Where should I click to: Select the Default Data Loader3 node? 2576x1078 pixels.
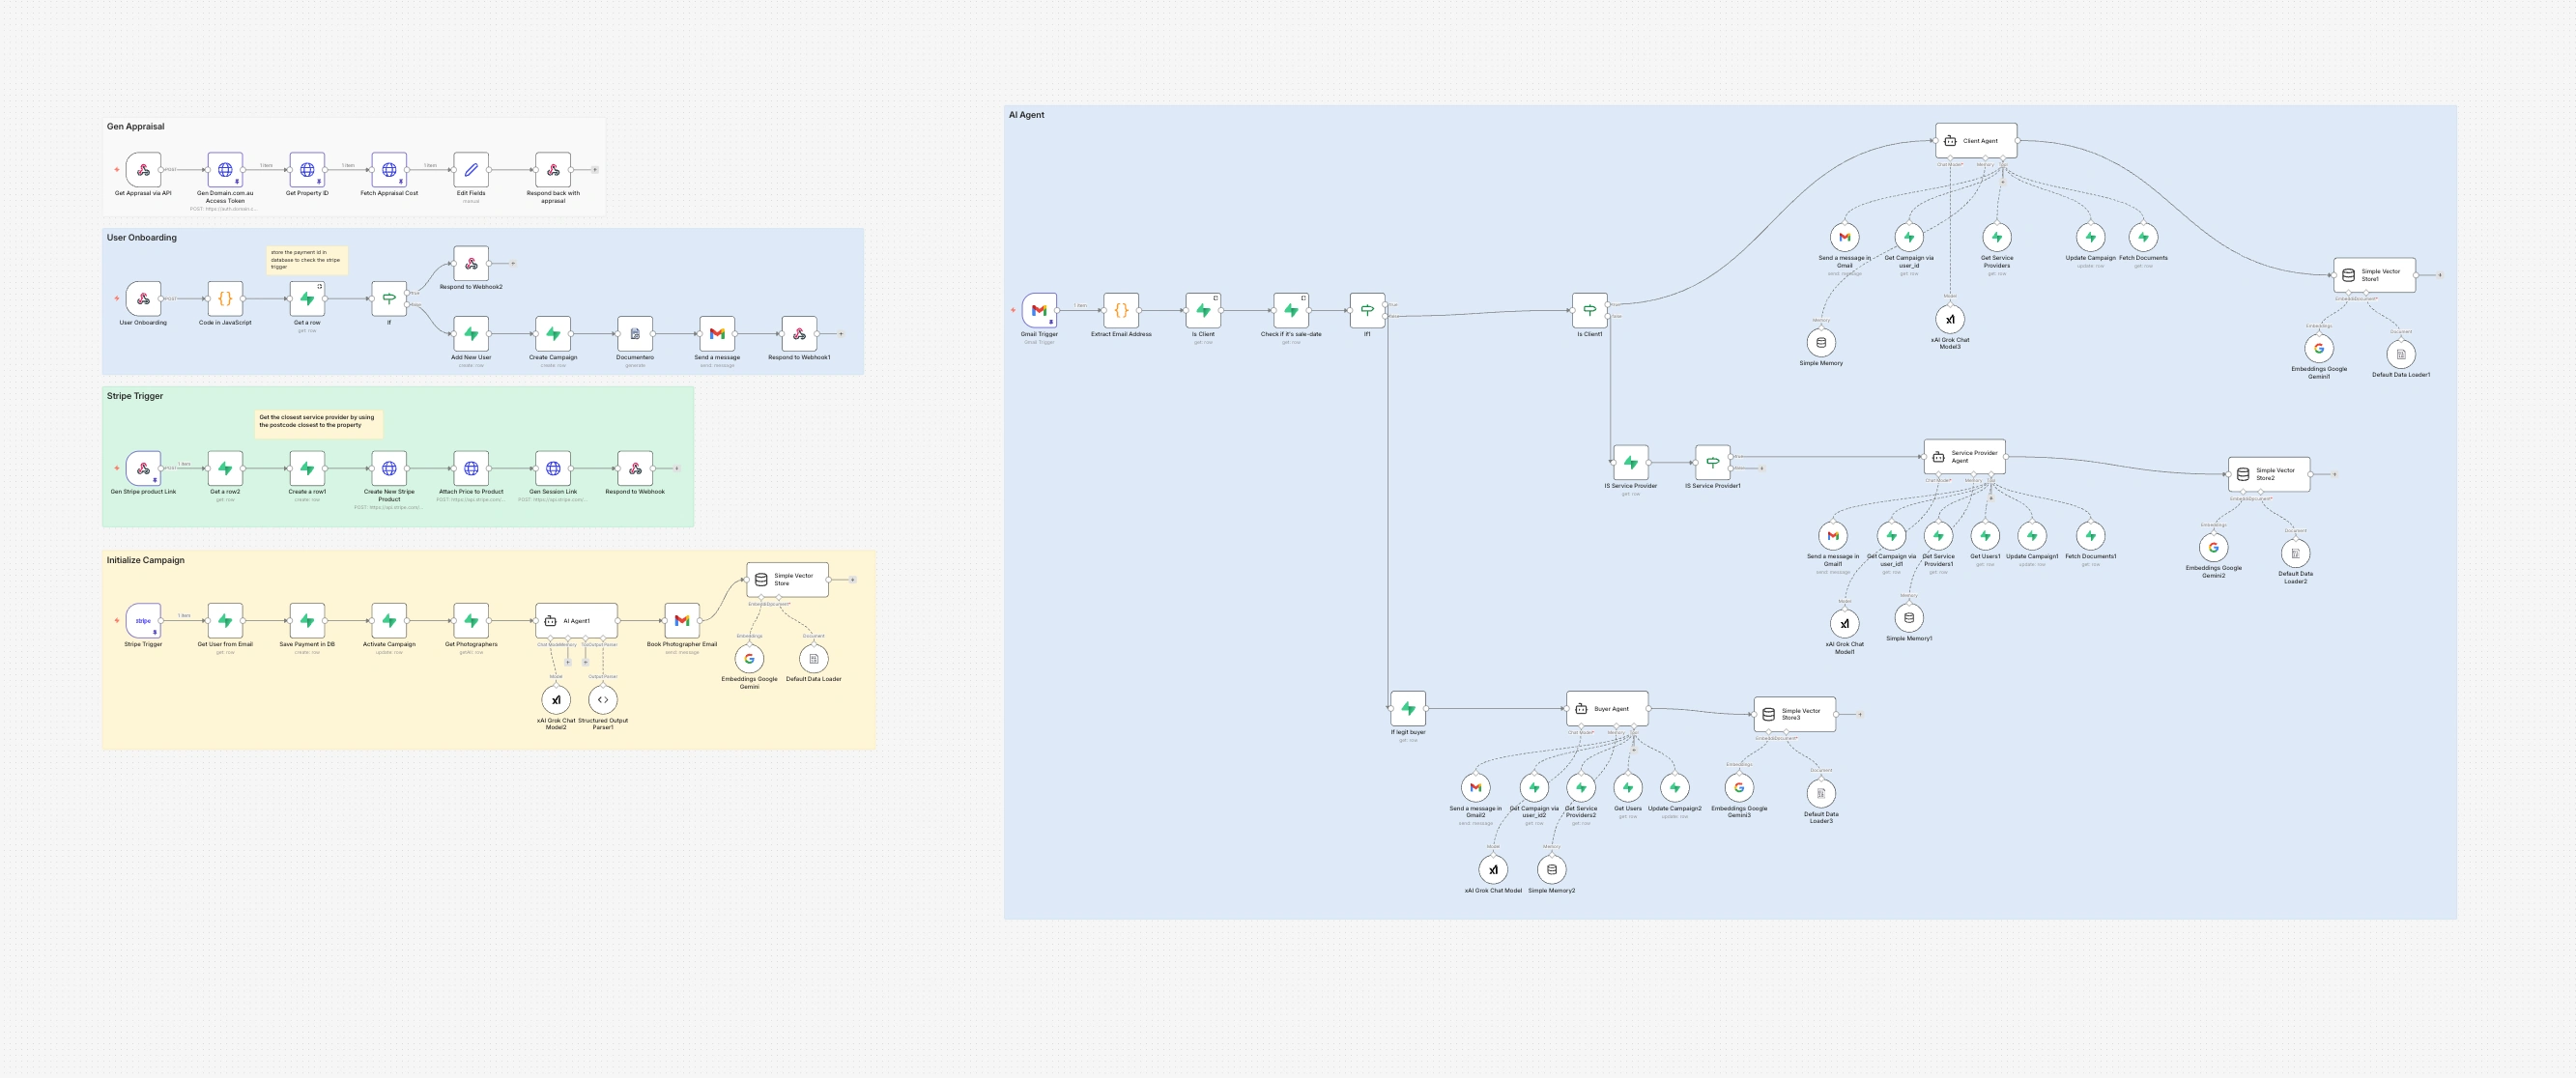1821,793
